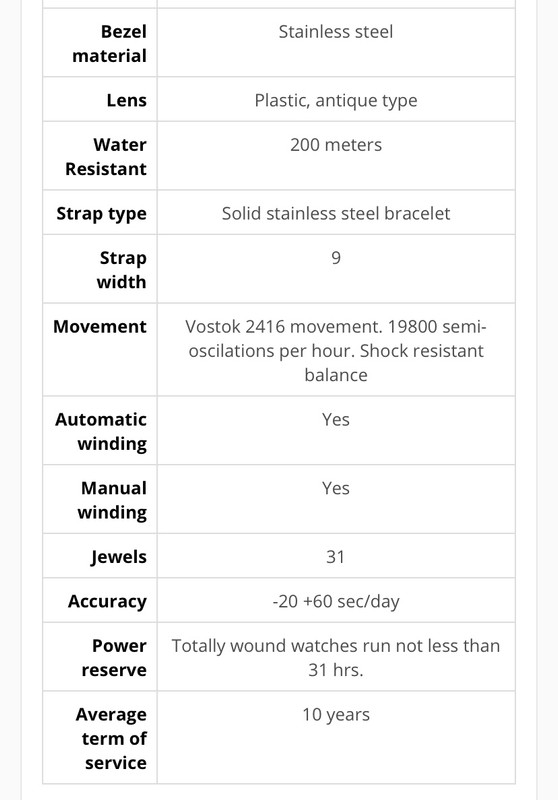The height and width of the screenshot is (800, 558).
Task: Select the Plastic, antique type text
Action: pyautogui.click(x=336, y=101)
